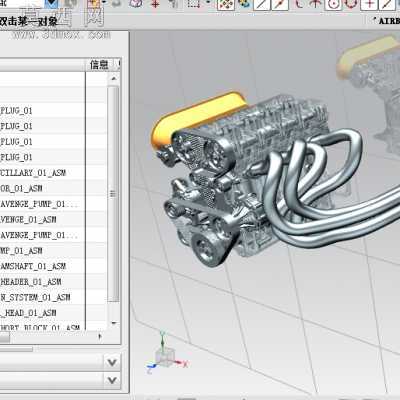Viewport: 400px width, 400px height.
Task: Select the N_SYSTEM_01_ASM component row
Action: (42, 297)
